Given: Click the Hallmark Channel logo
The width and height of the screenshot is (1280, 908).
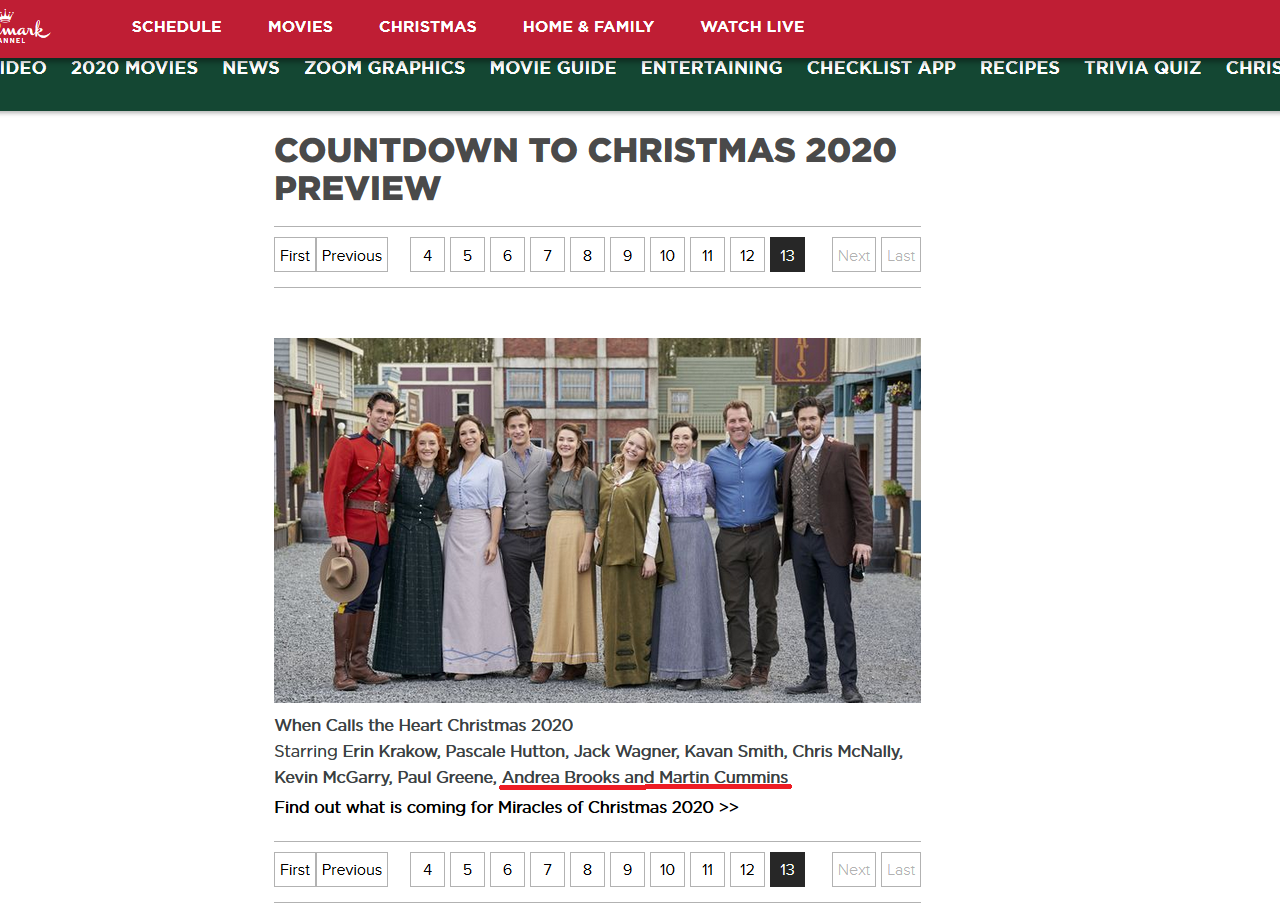Looking at the screenshot, I should (24, 26).
